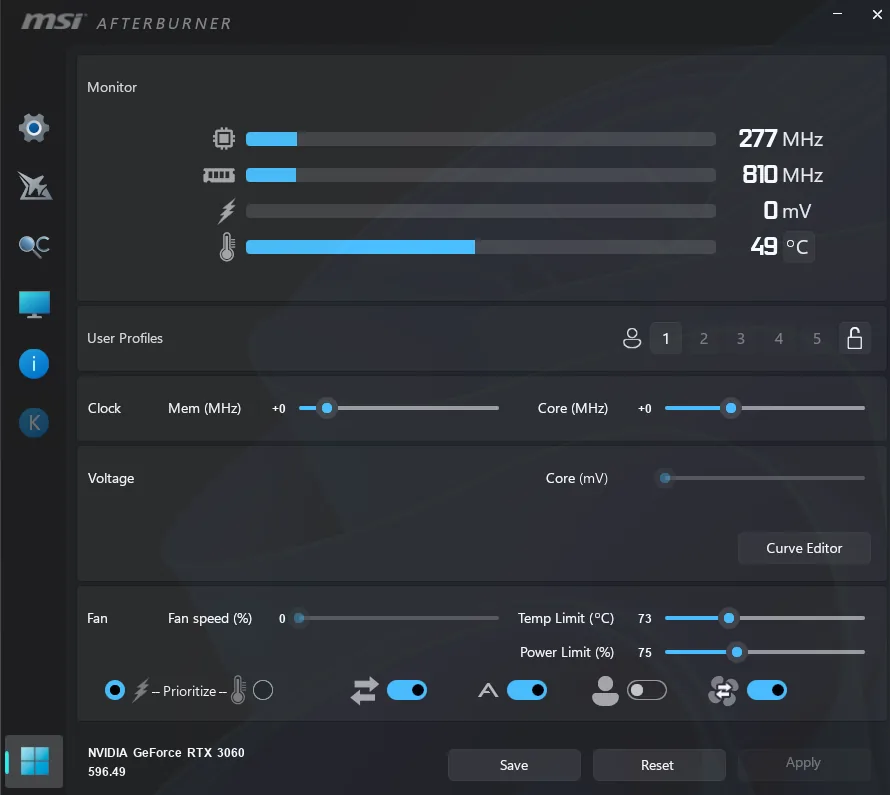This screenshot has height=795, width=890.
Task: Select the prioritize power radio button
Action: (115, 691)
